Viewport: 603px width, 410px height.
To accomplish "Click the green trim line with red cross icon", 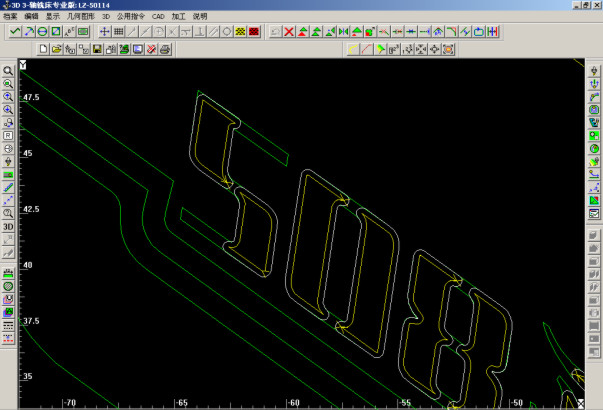I will point(384,32).
